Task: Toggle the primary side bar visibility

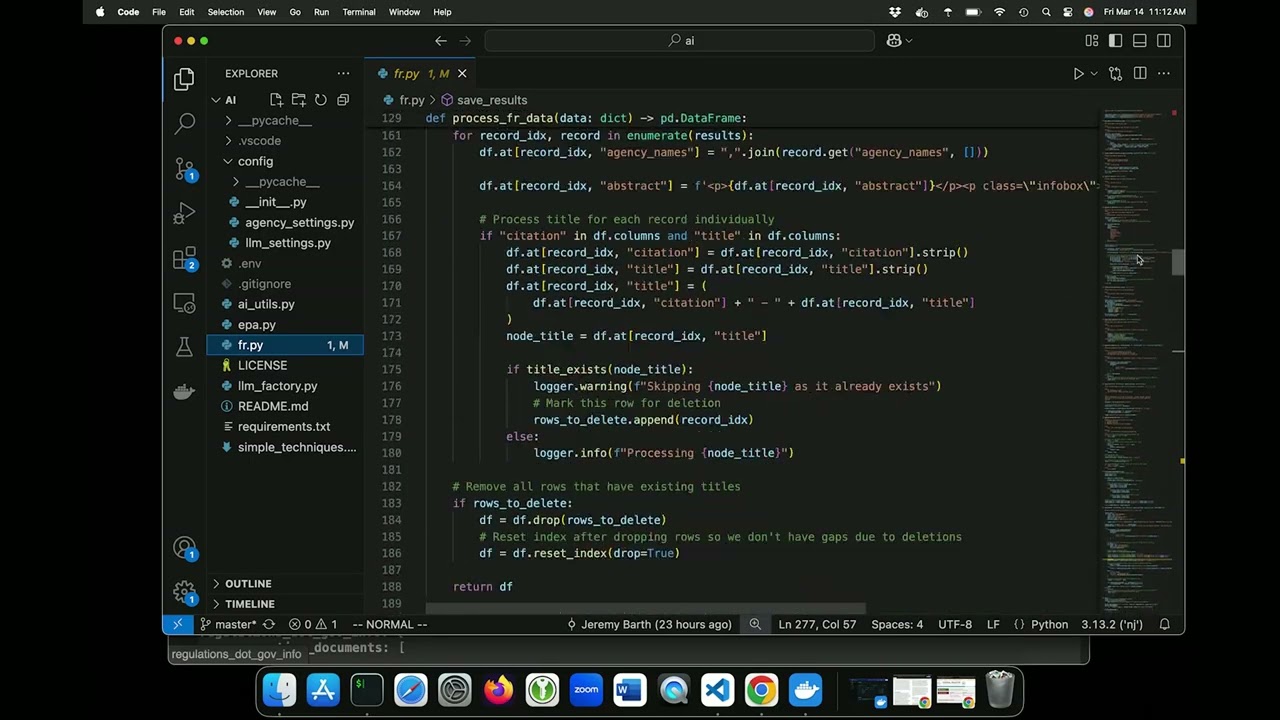Action: 1116,40
